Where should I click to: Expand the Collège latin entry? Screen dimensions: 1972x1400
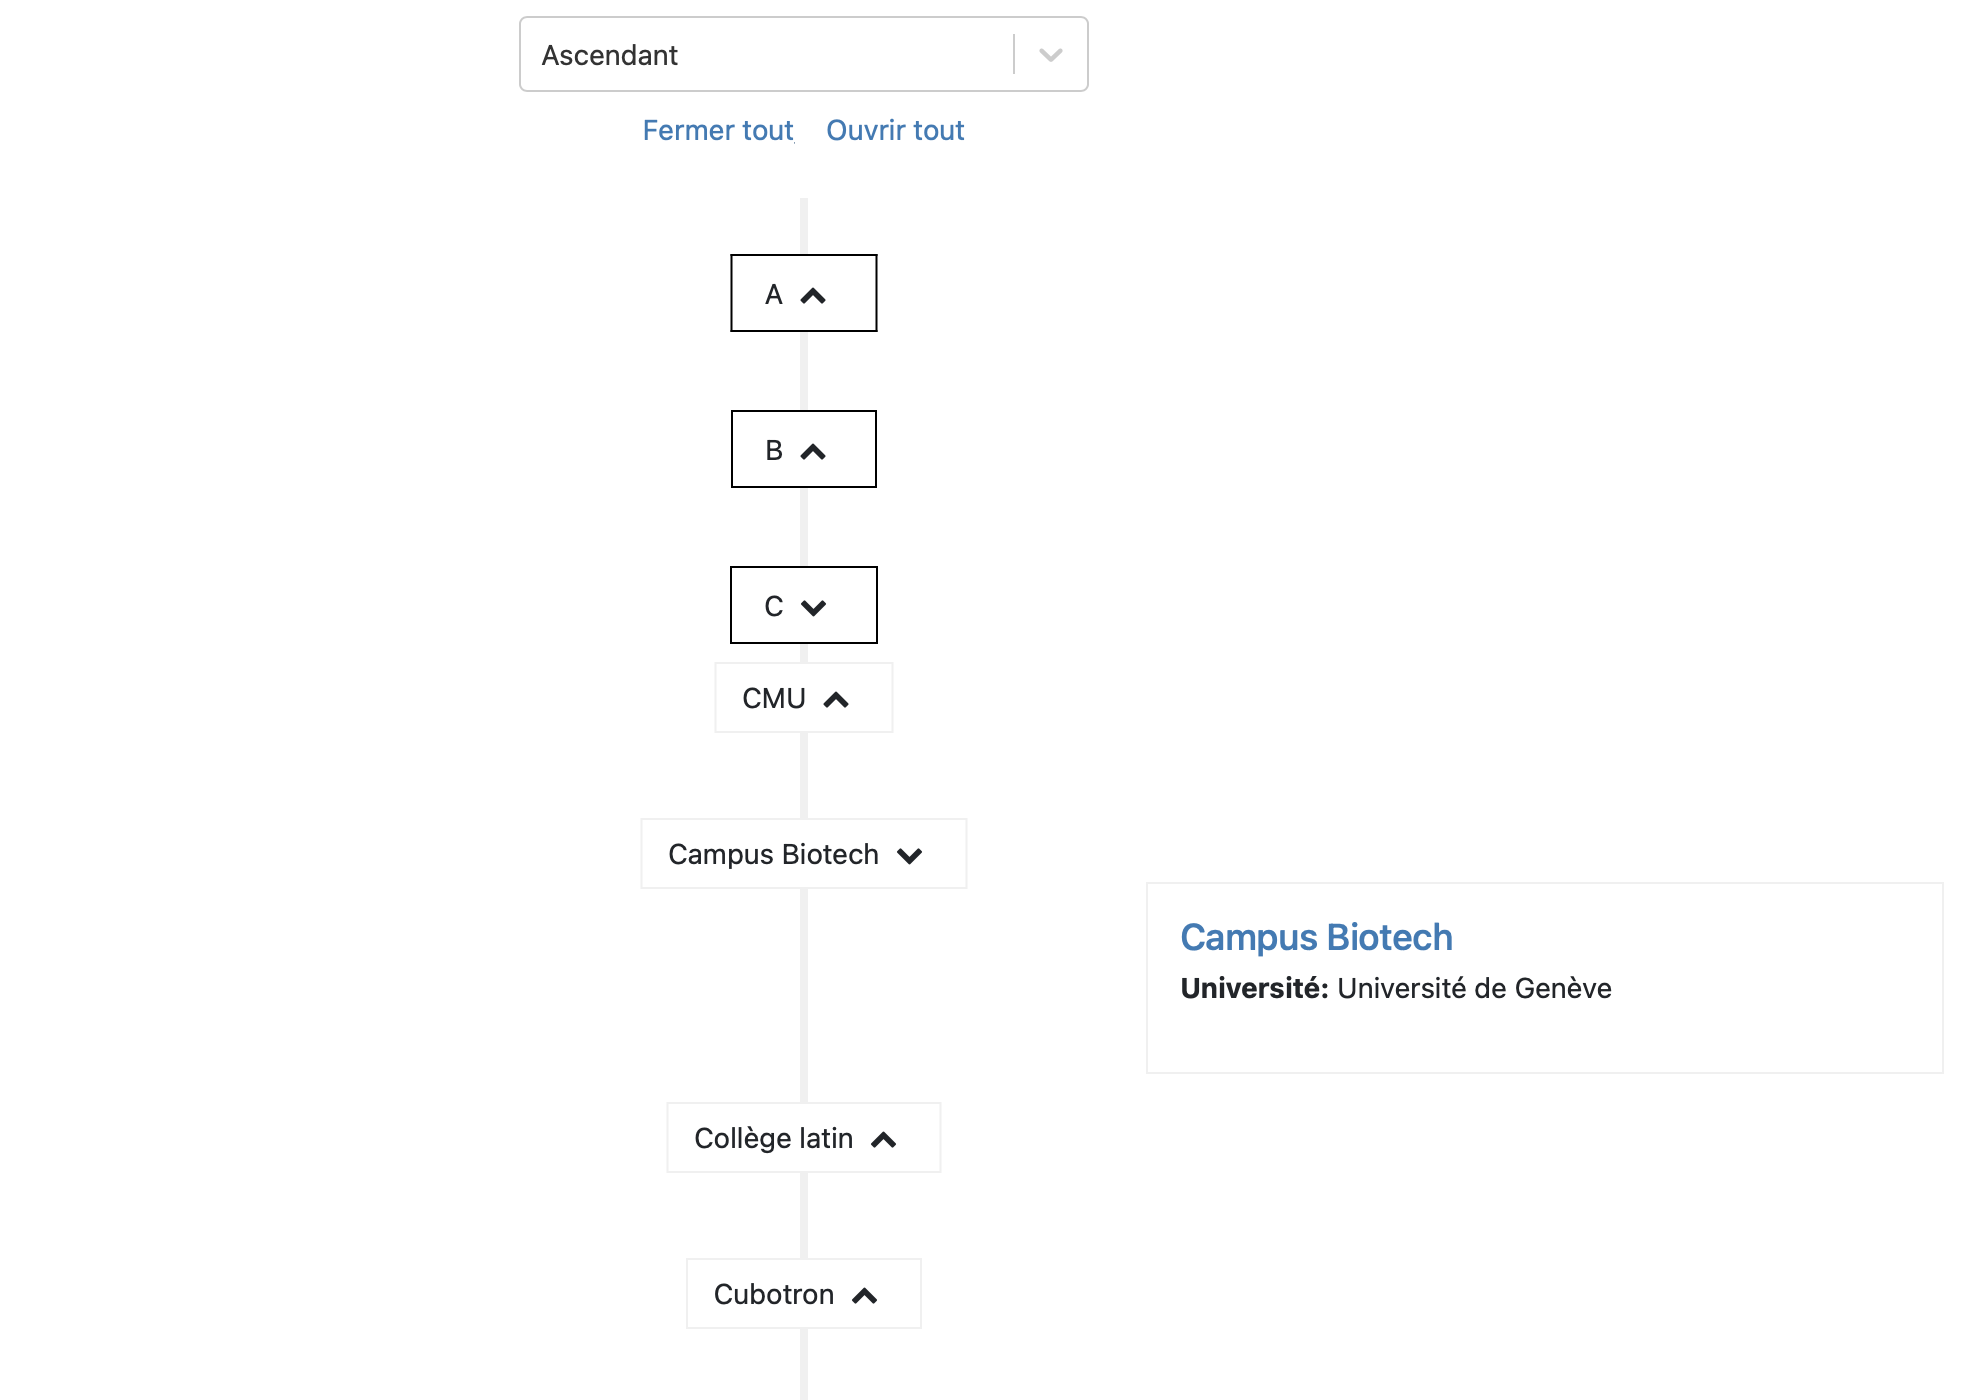click(x=773, y=1138)
